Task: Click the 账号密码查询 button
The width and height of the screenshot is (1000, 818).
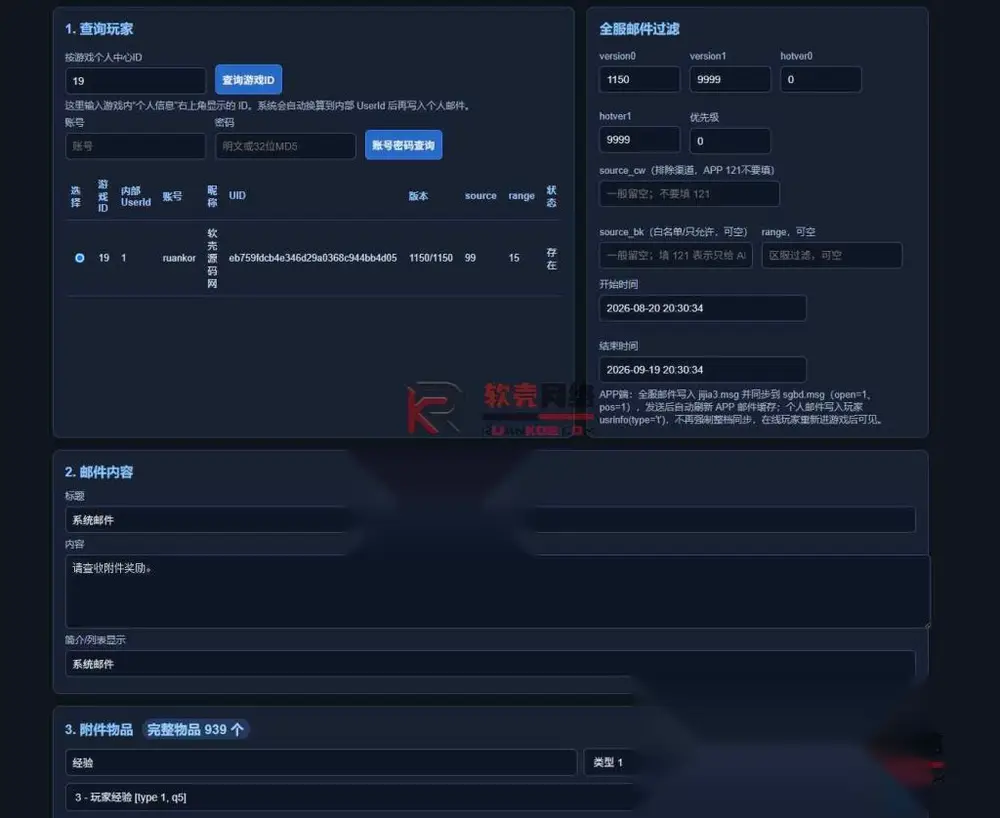Action: tap(403, 145)
